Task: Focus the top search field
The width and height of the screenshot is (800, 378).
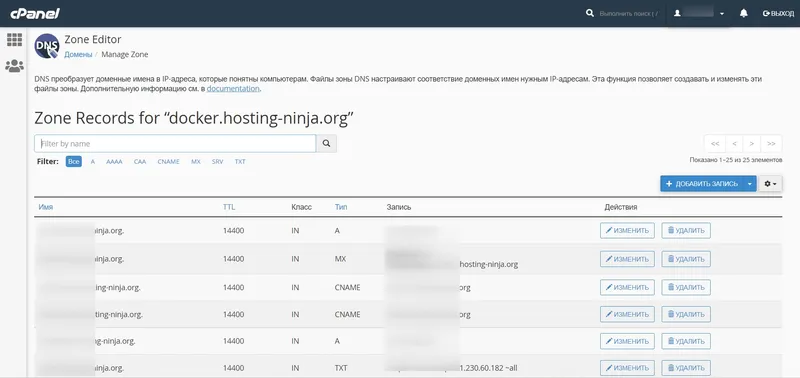Action: (628, 14)
